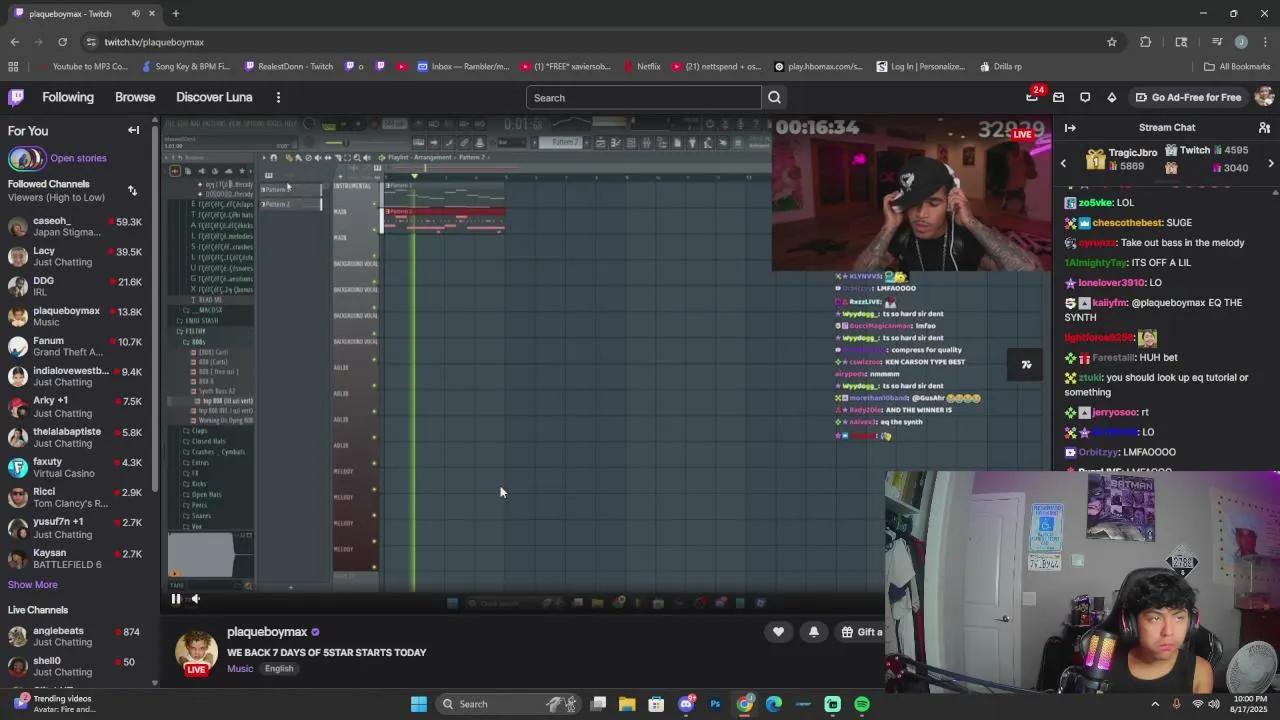Open the Twitch home logo
This screenshot has height=720, width=1280.
[16, 97]
